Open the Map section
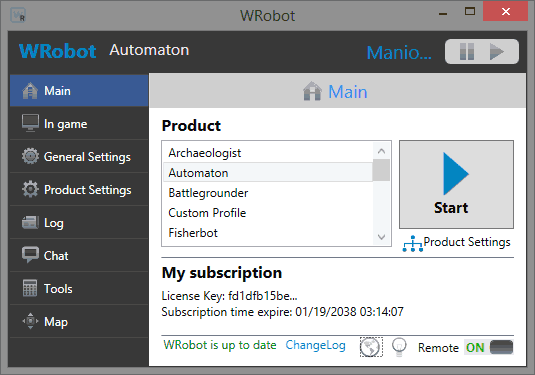This screenshot has width=535, height=375. 79,321
